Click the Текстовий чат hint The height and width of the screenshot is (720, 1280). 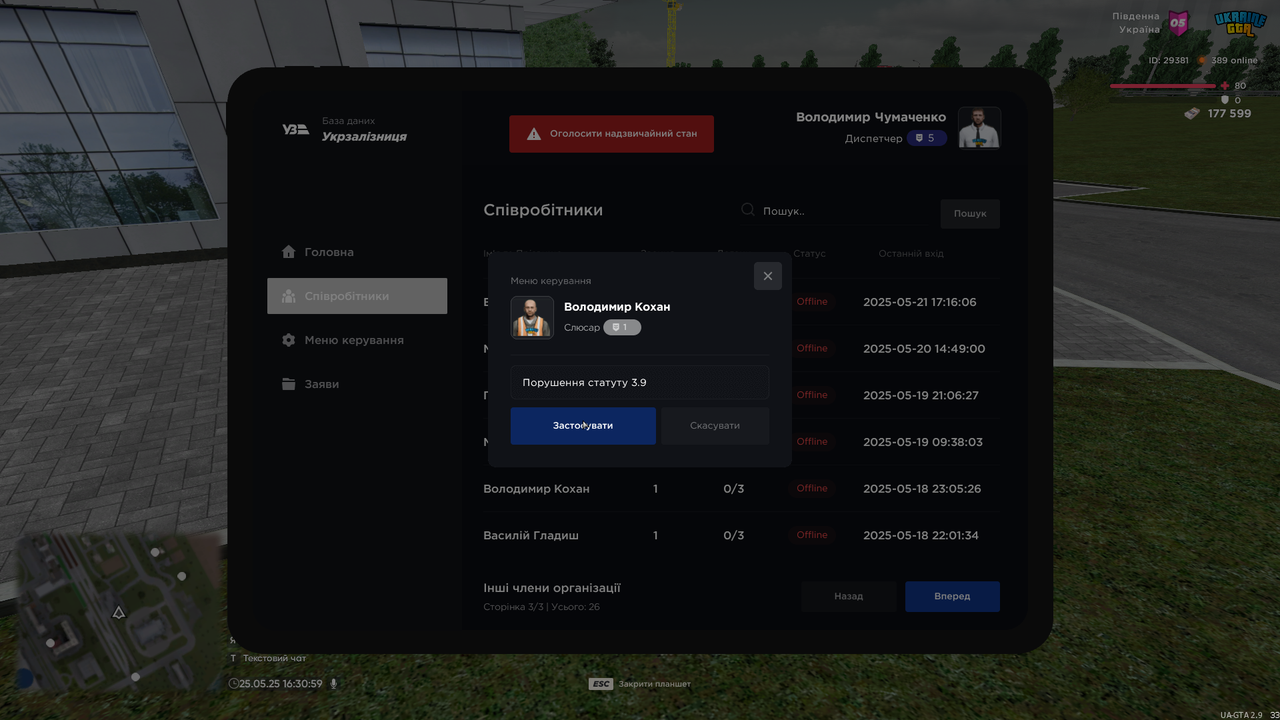(x=268, y=658)
